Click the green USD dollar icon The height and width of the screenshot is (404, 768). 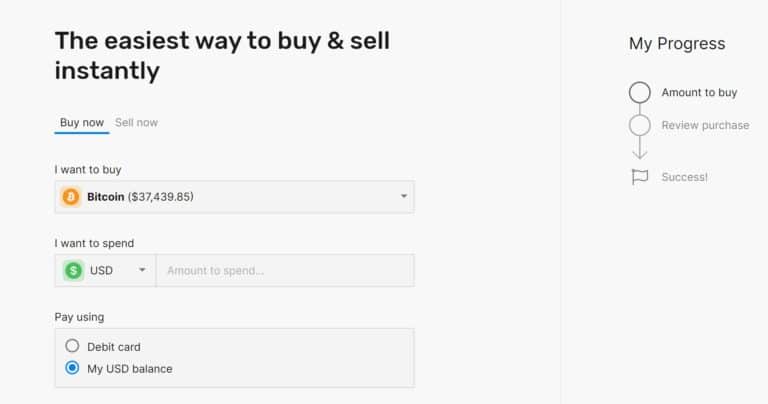(73, 270)
